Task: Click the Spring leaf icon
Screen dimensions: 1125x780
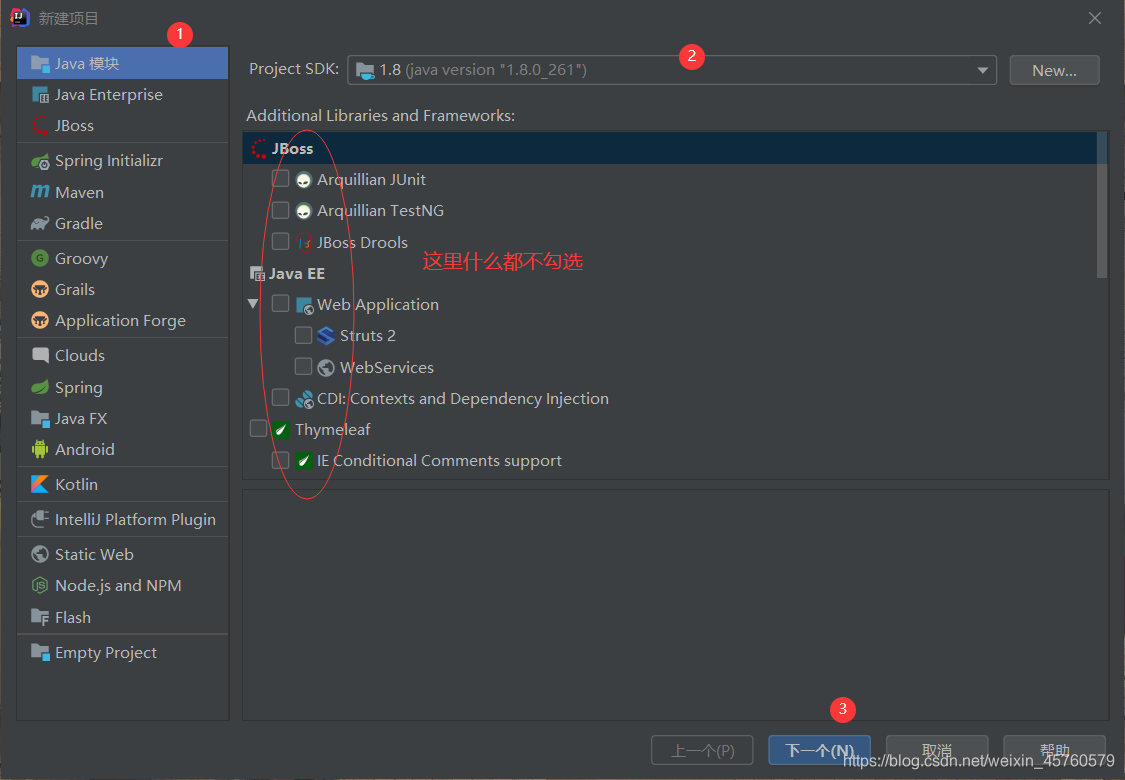Action: pos(40,387)
